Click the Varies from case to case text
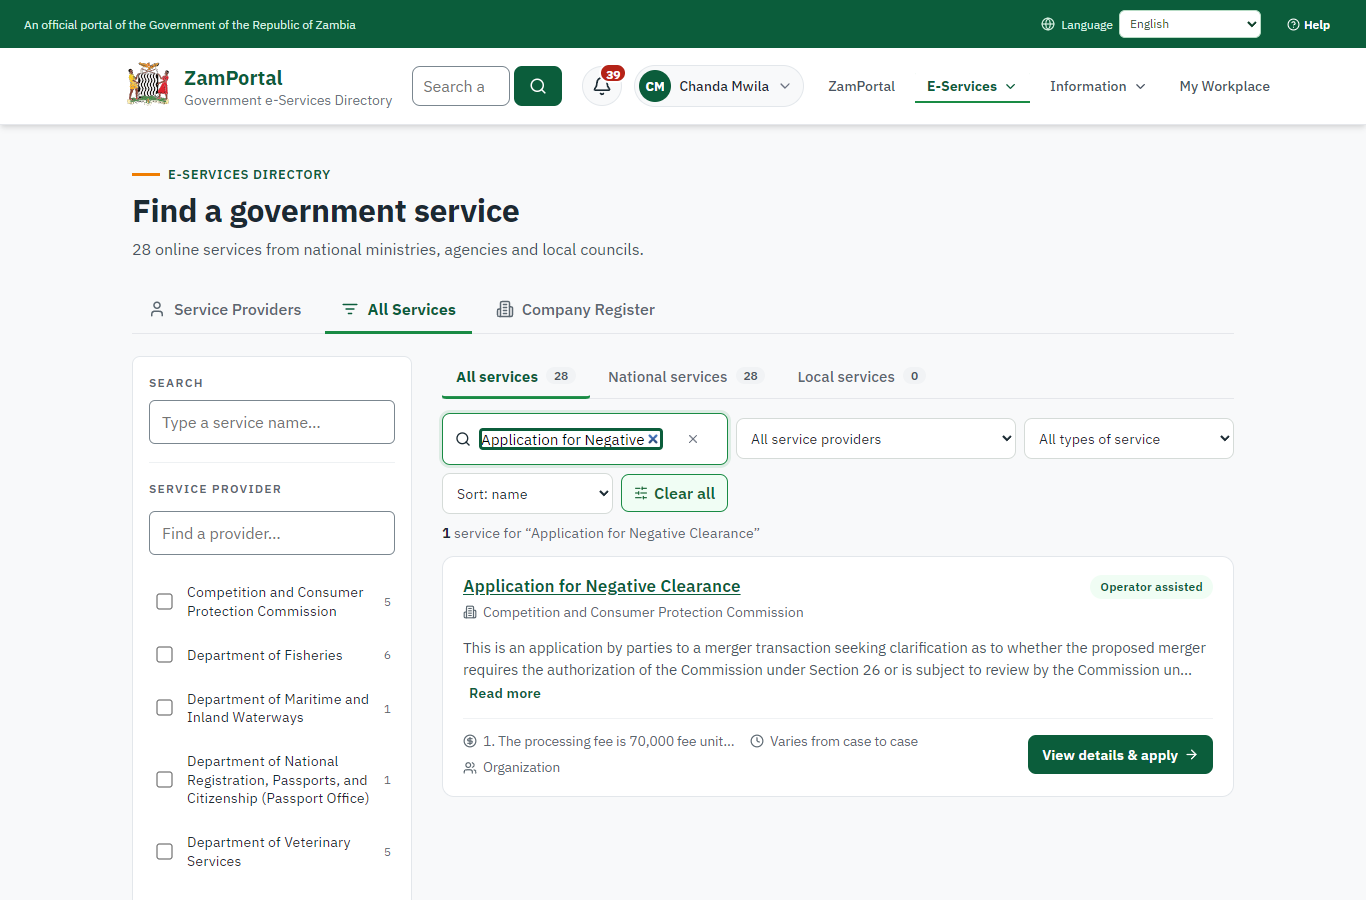Viewport: 1366px width, 900px height. click(x=844, y=741)
